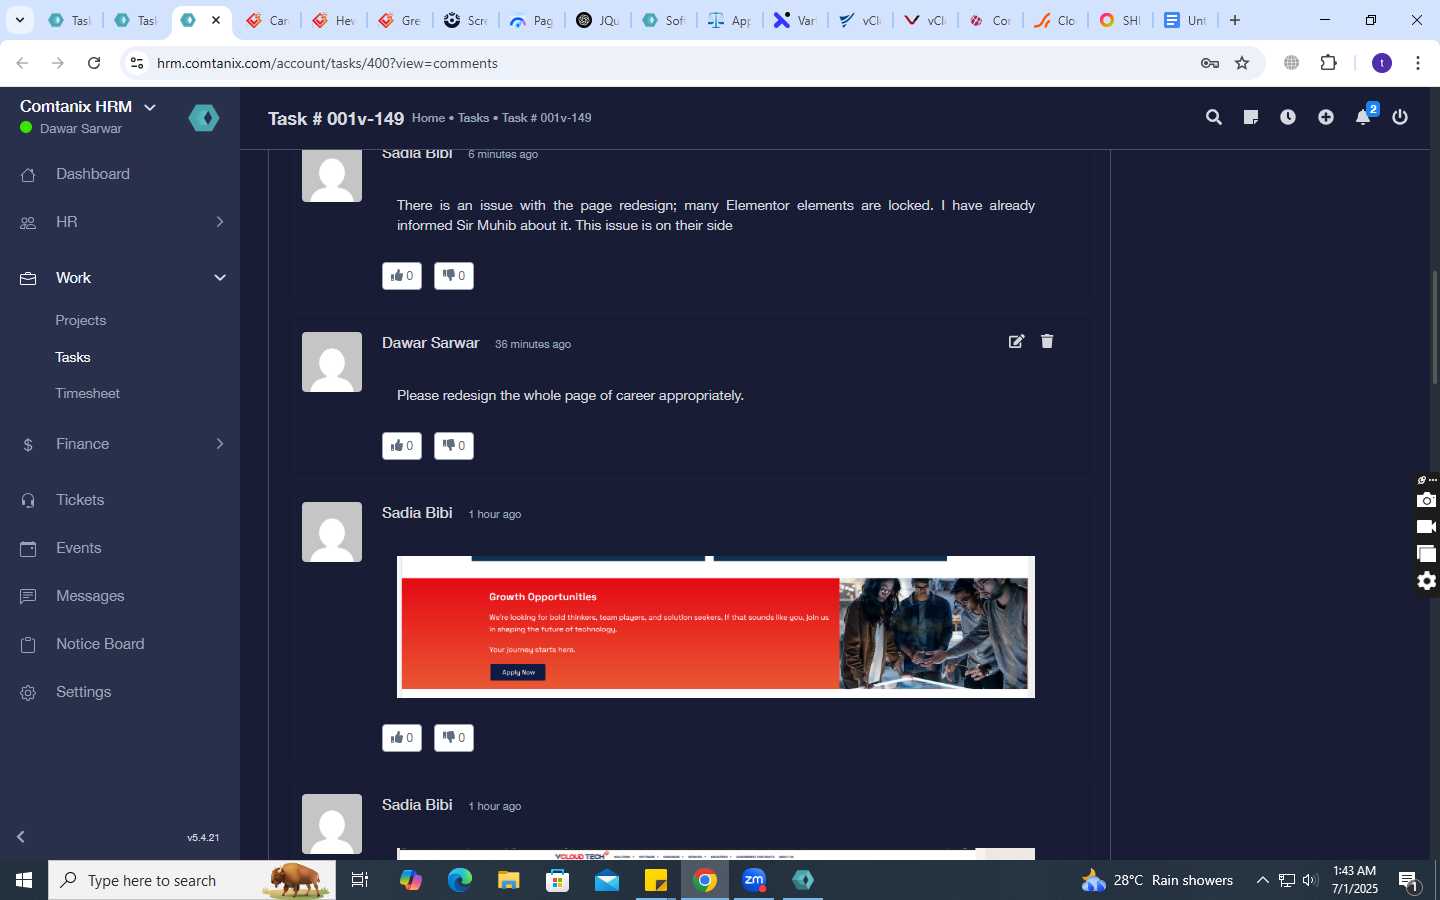Click the Comtanix hexagon logo icon
Screen dimensions: 1440x900
pyautogui.click(x=204, y=118)
